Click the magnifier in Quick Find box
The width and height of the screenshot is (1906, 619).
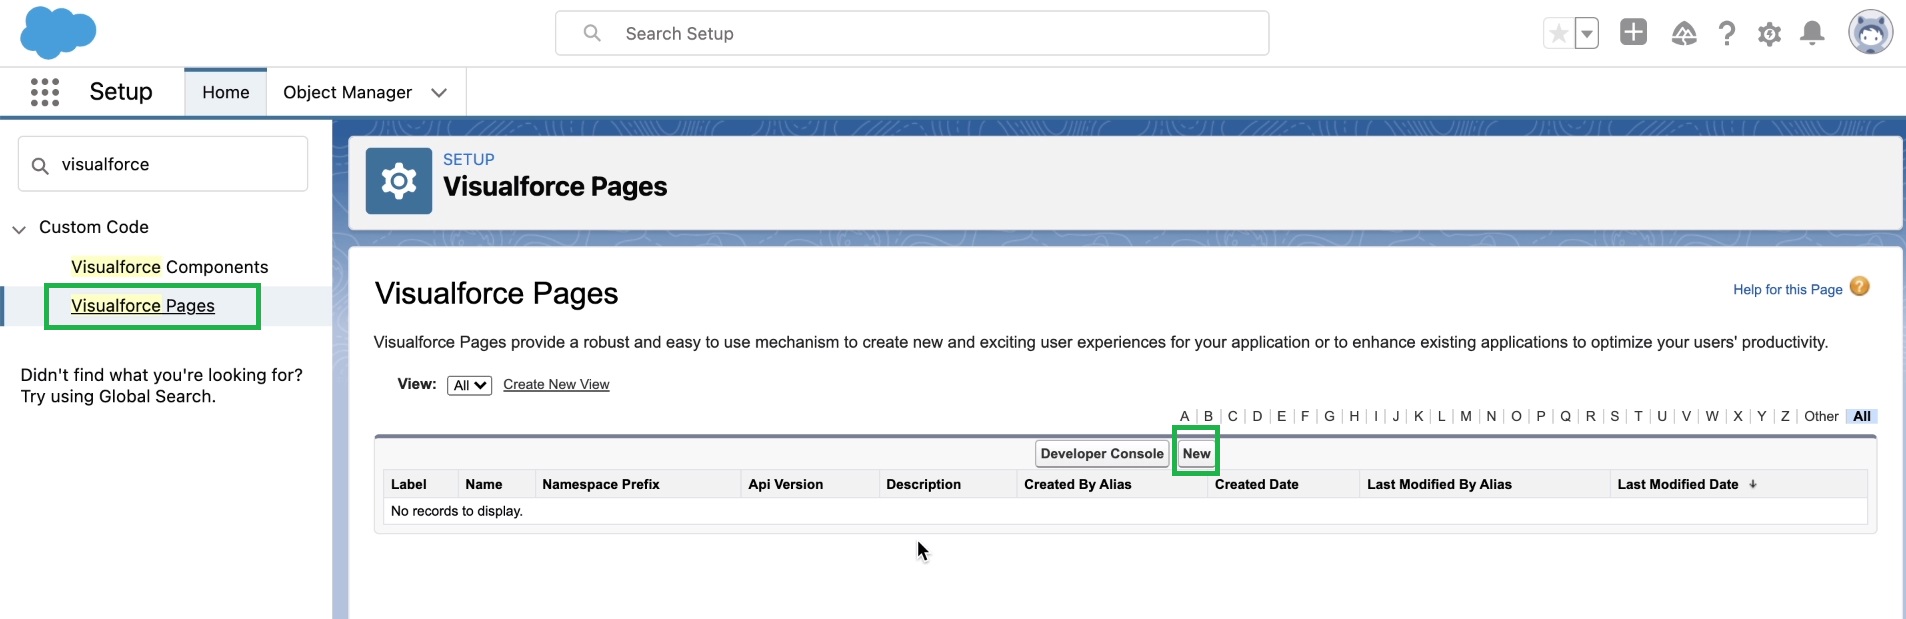tap(40, 165)
